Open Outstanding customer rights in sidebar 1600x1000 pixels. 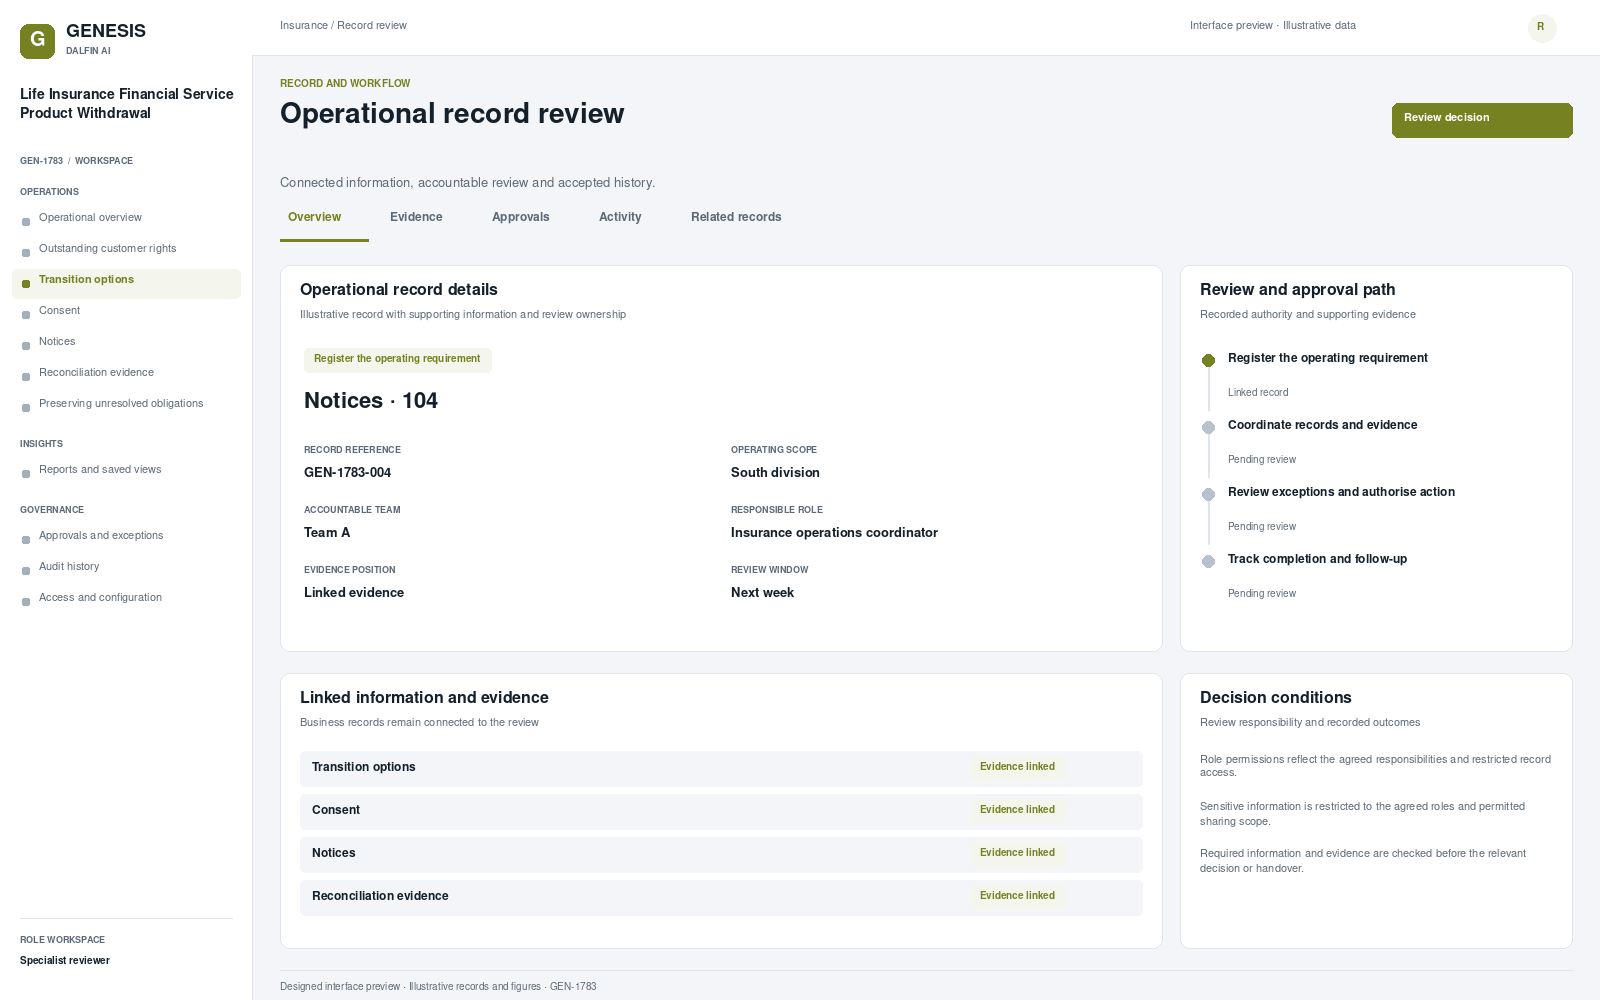[x=126, y=249]
